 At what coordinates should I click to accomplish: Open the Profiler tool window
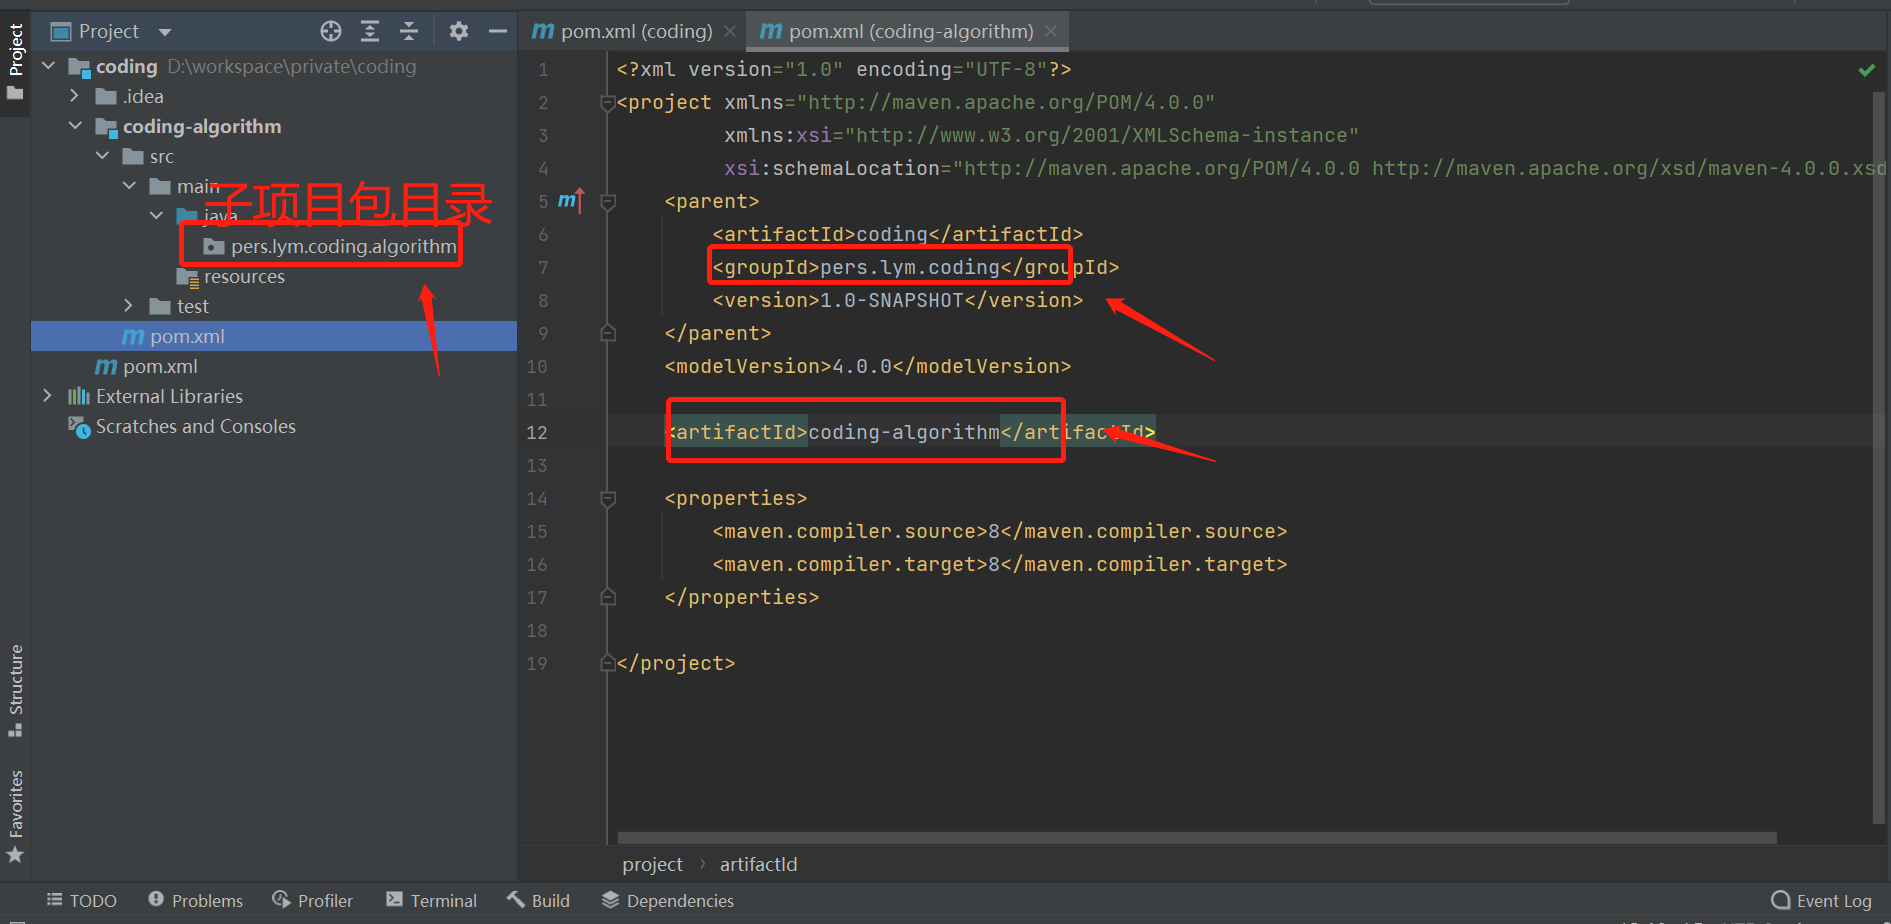coord(313,901)
